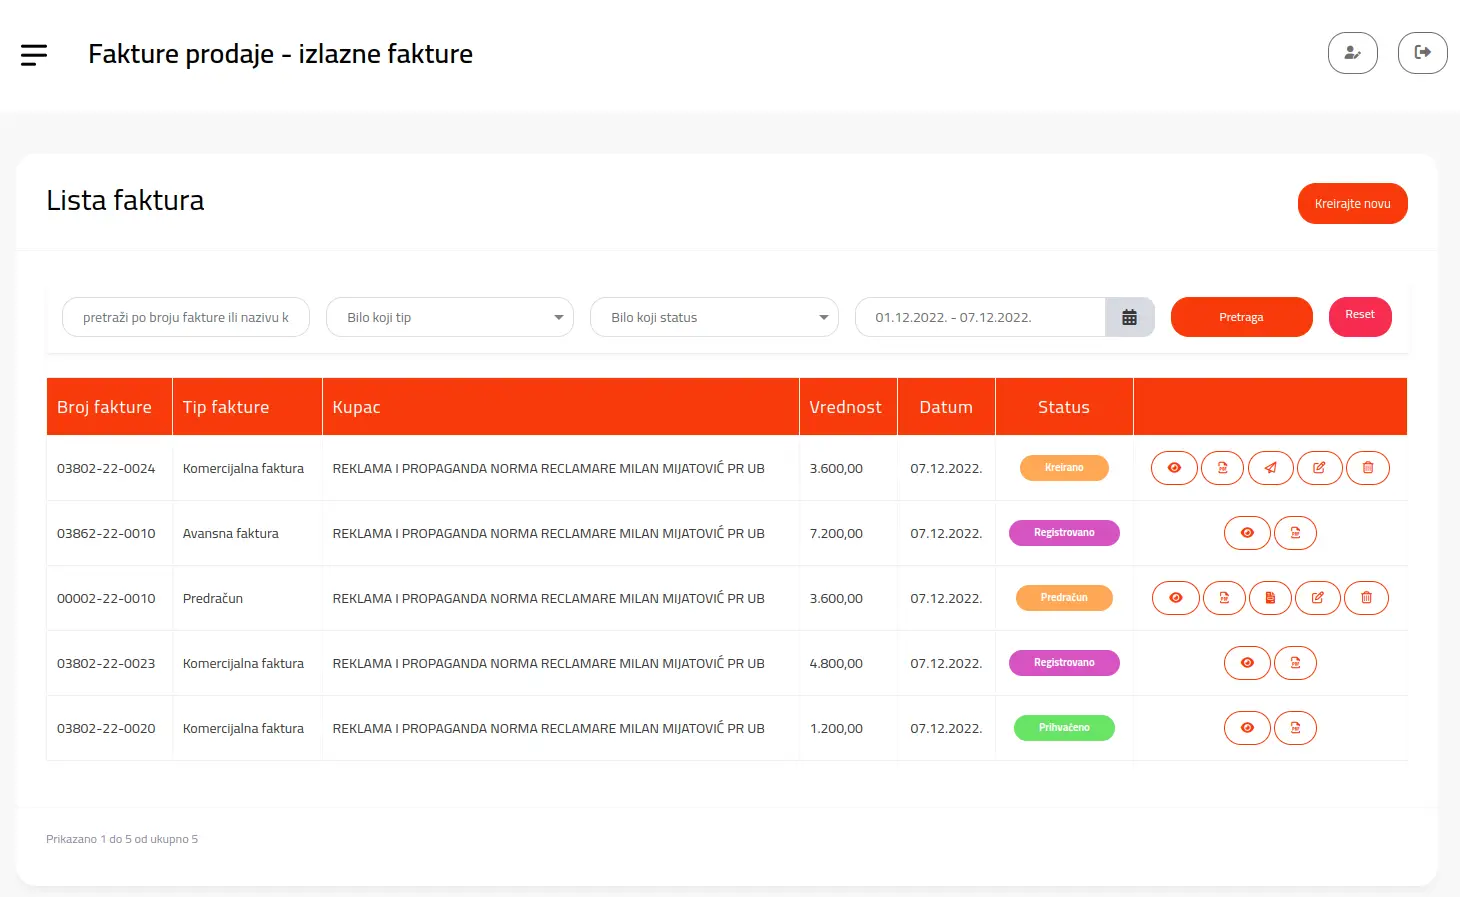
Task: Select invoice number 03802-22-0023
Action: pos(106,663)
